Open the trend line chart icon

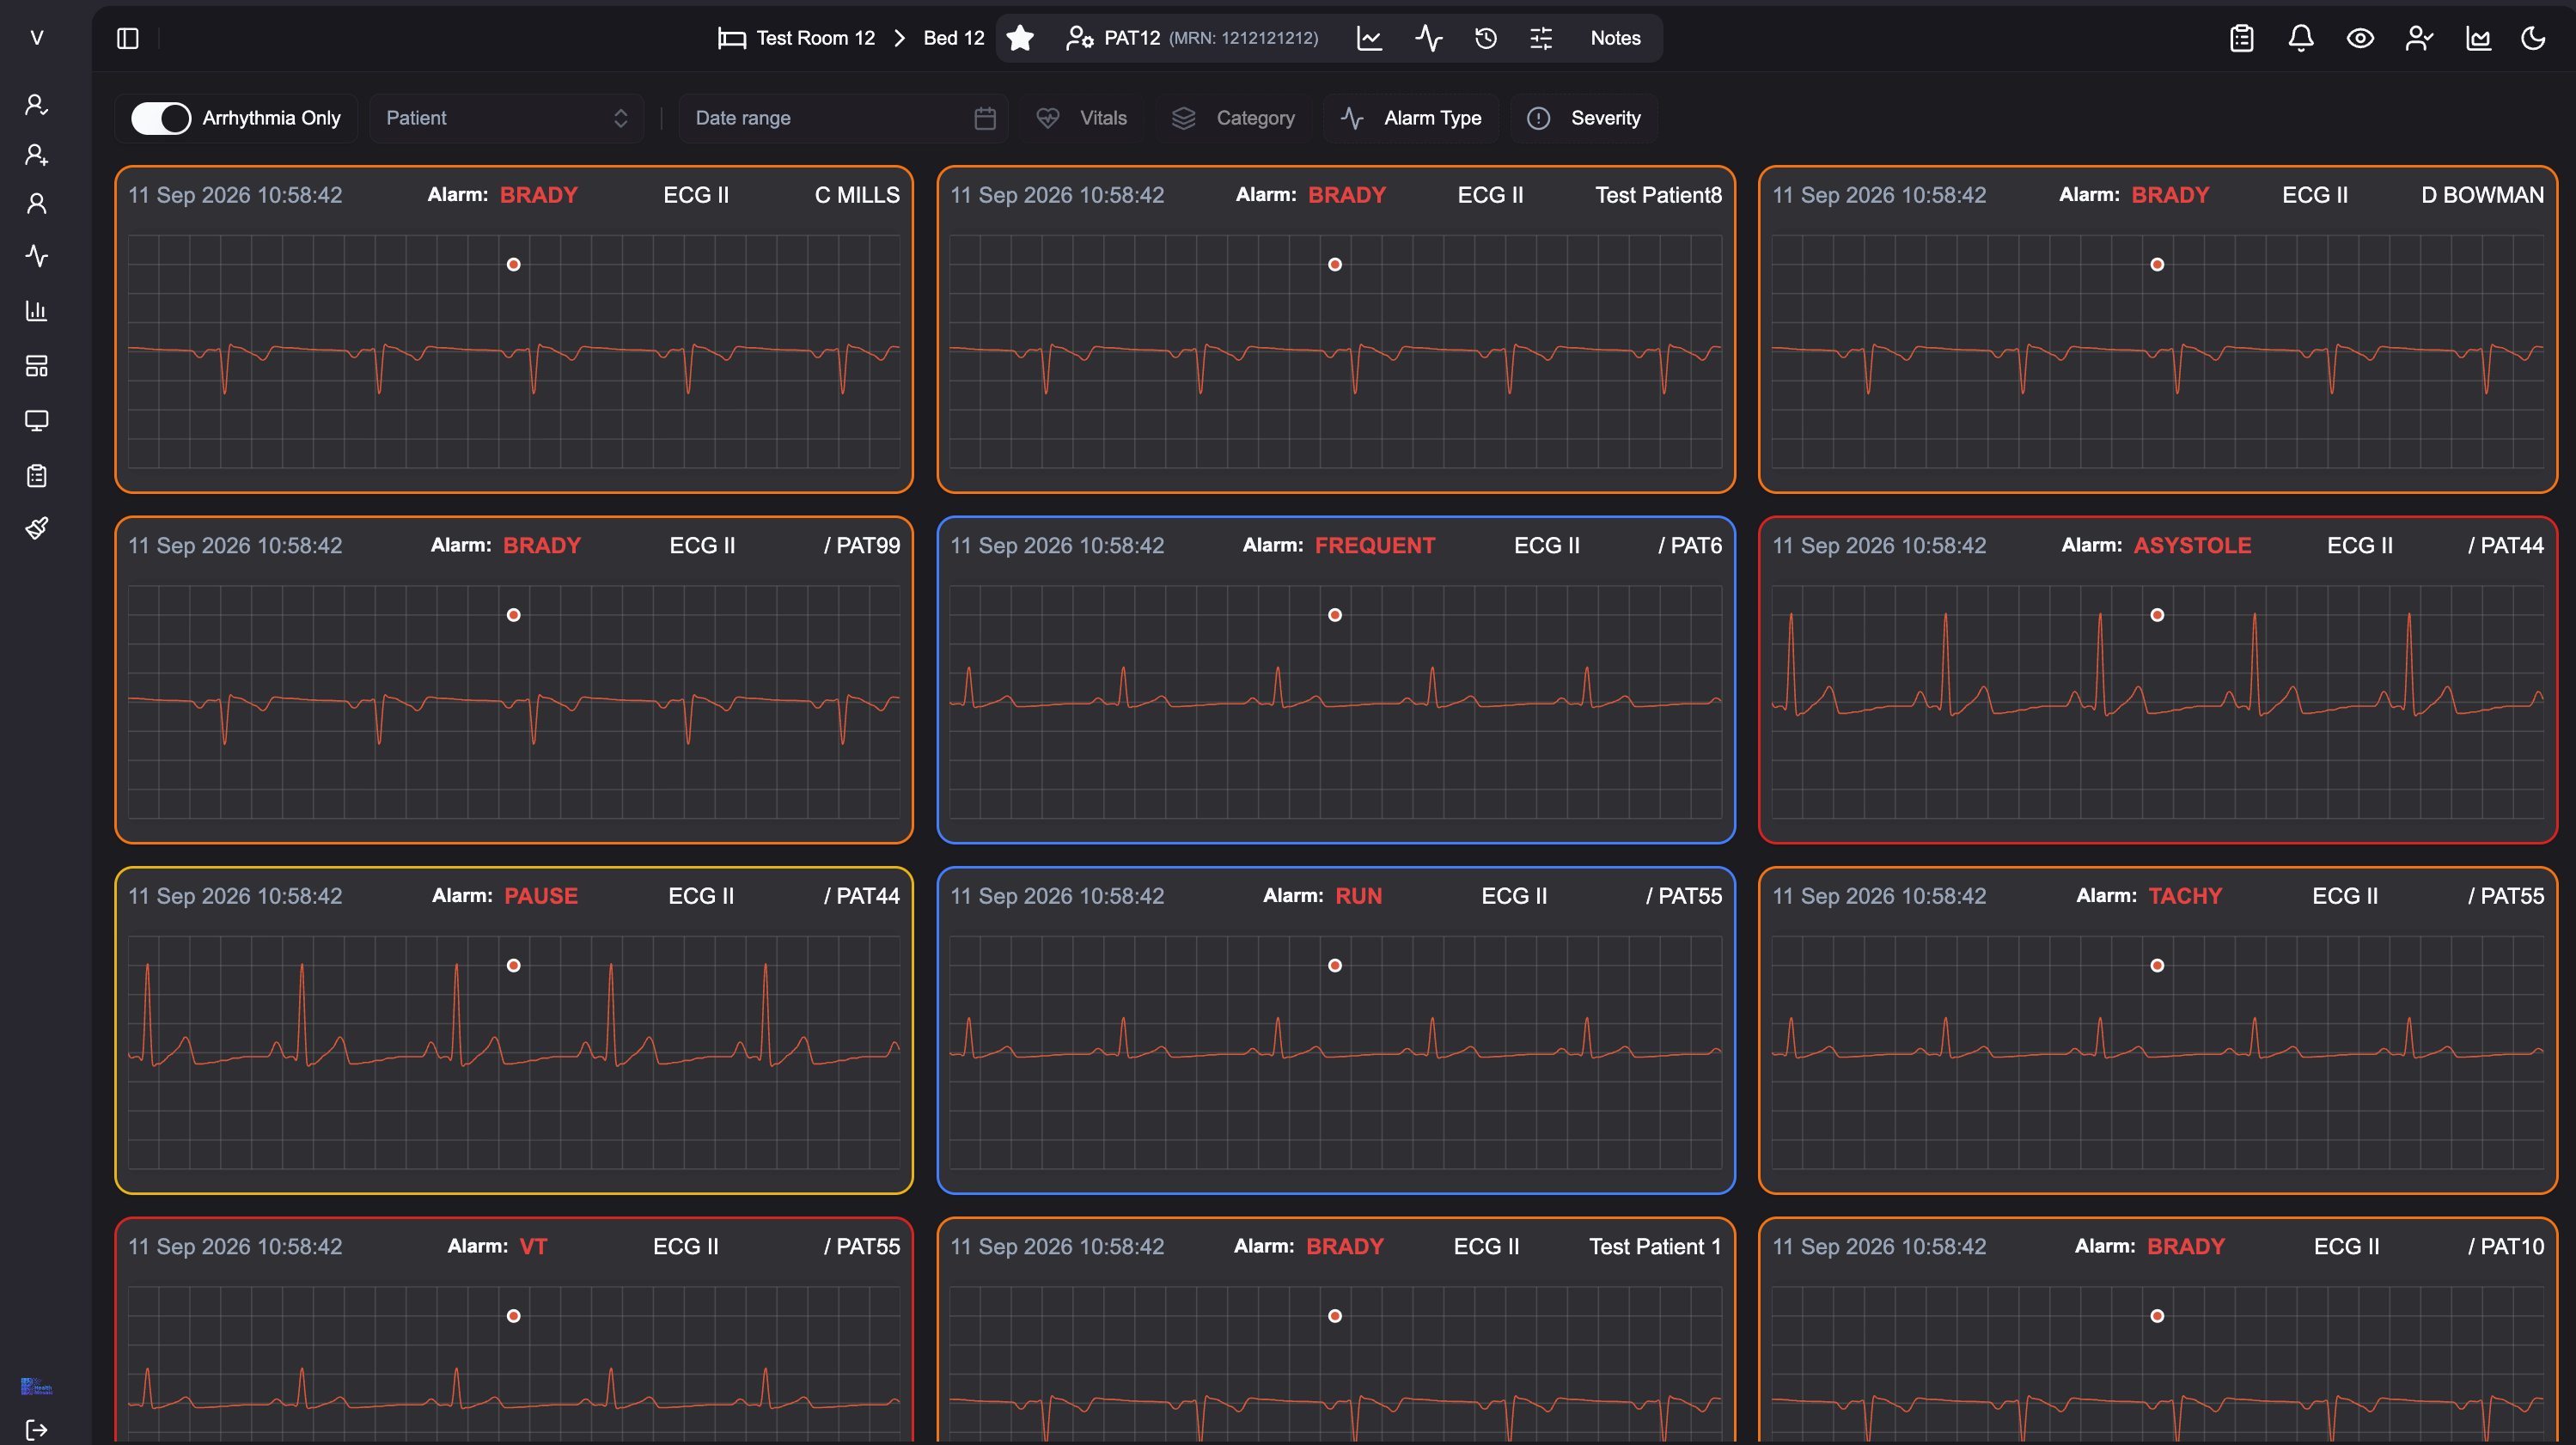pyautogui.click(x=1369, y=38)
